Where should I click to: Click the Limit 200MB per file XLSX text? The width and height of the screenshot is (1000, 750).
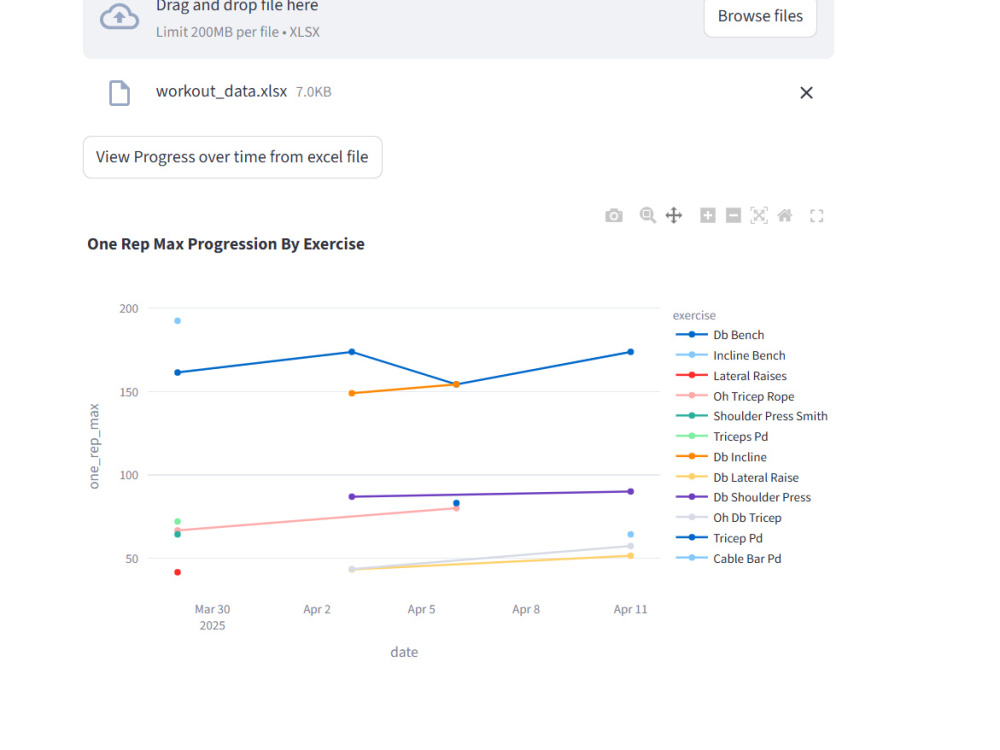coord(238,32)
